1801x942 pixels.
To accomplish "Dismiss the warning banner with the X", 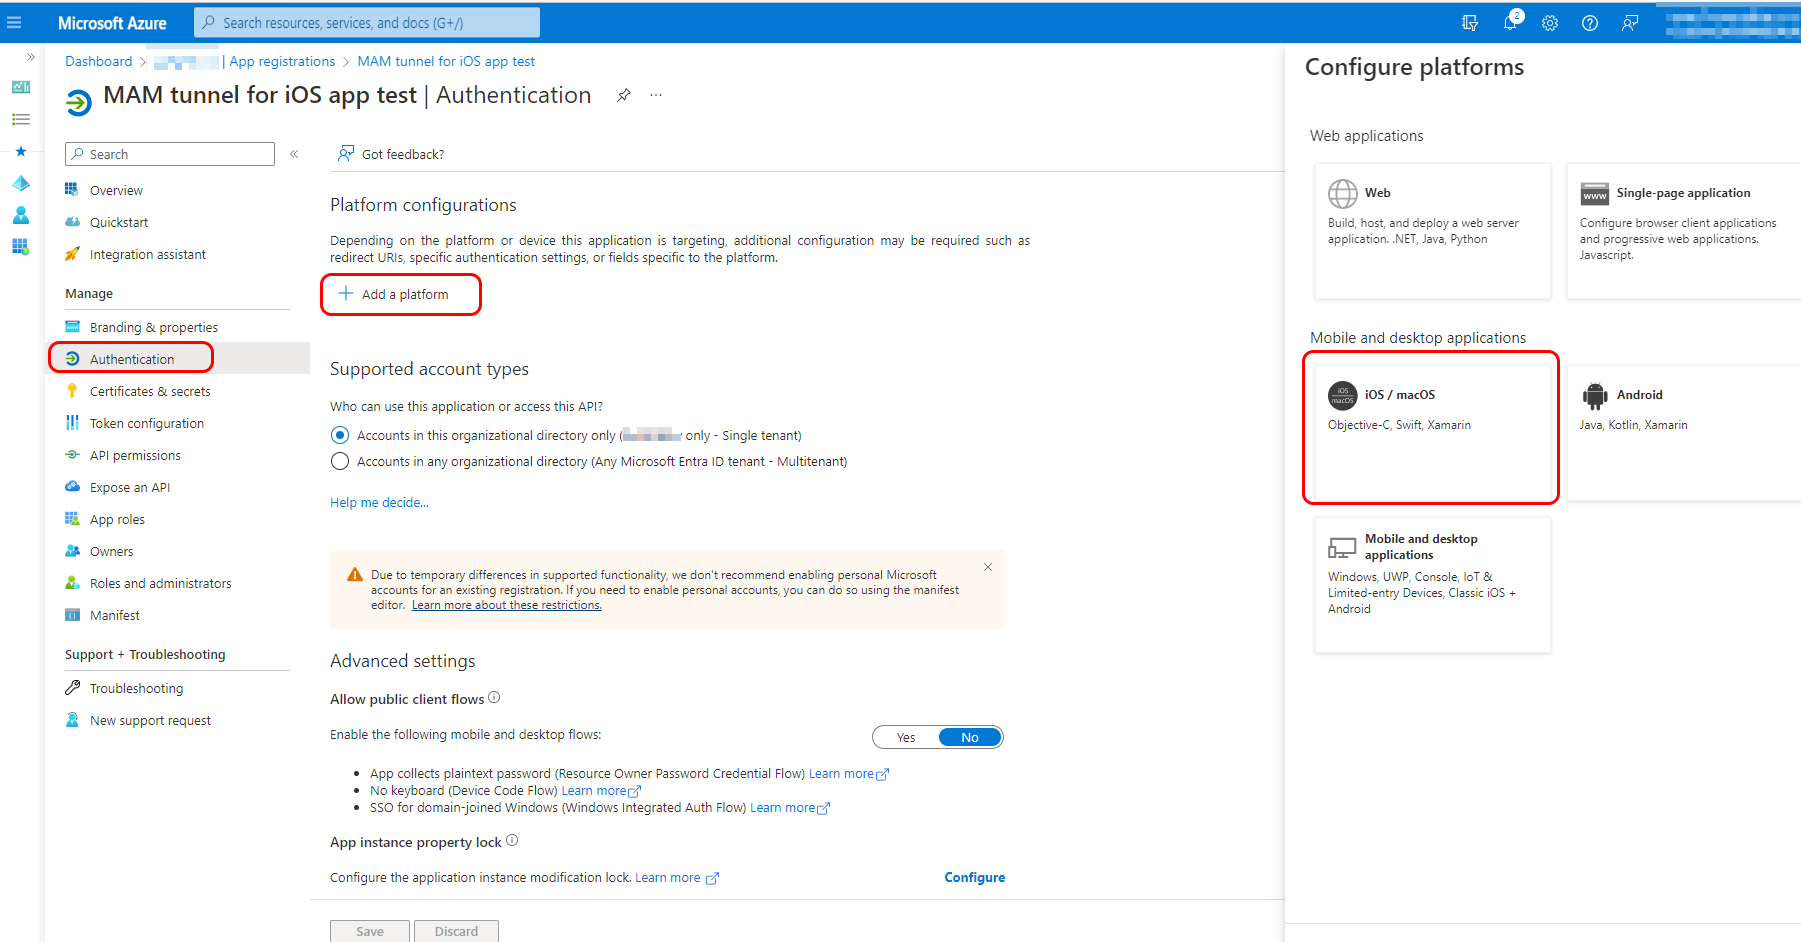I will click(988, 567).
